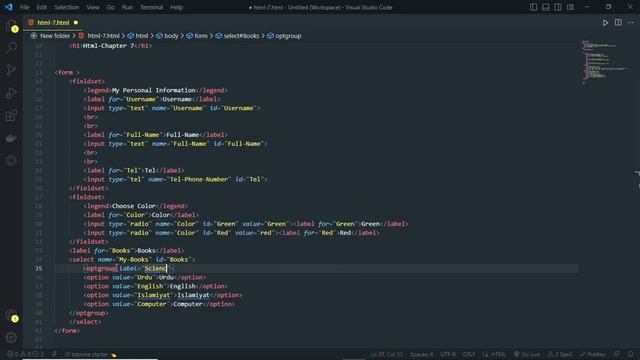Toggle the Secondary Side Bar layout icon
The width and height of the screenshot is (640, 360).
click(558, 7)
